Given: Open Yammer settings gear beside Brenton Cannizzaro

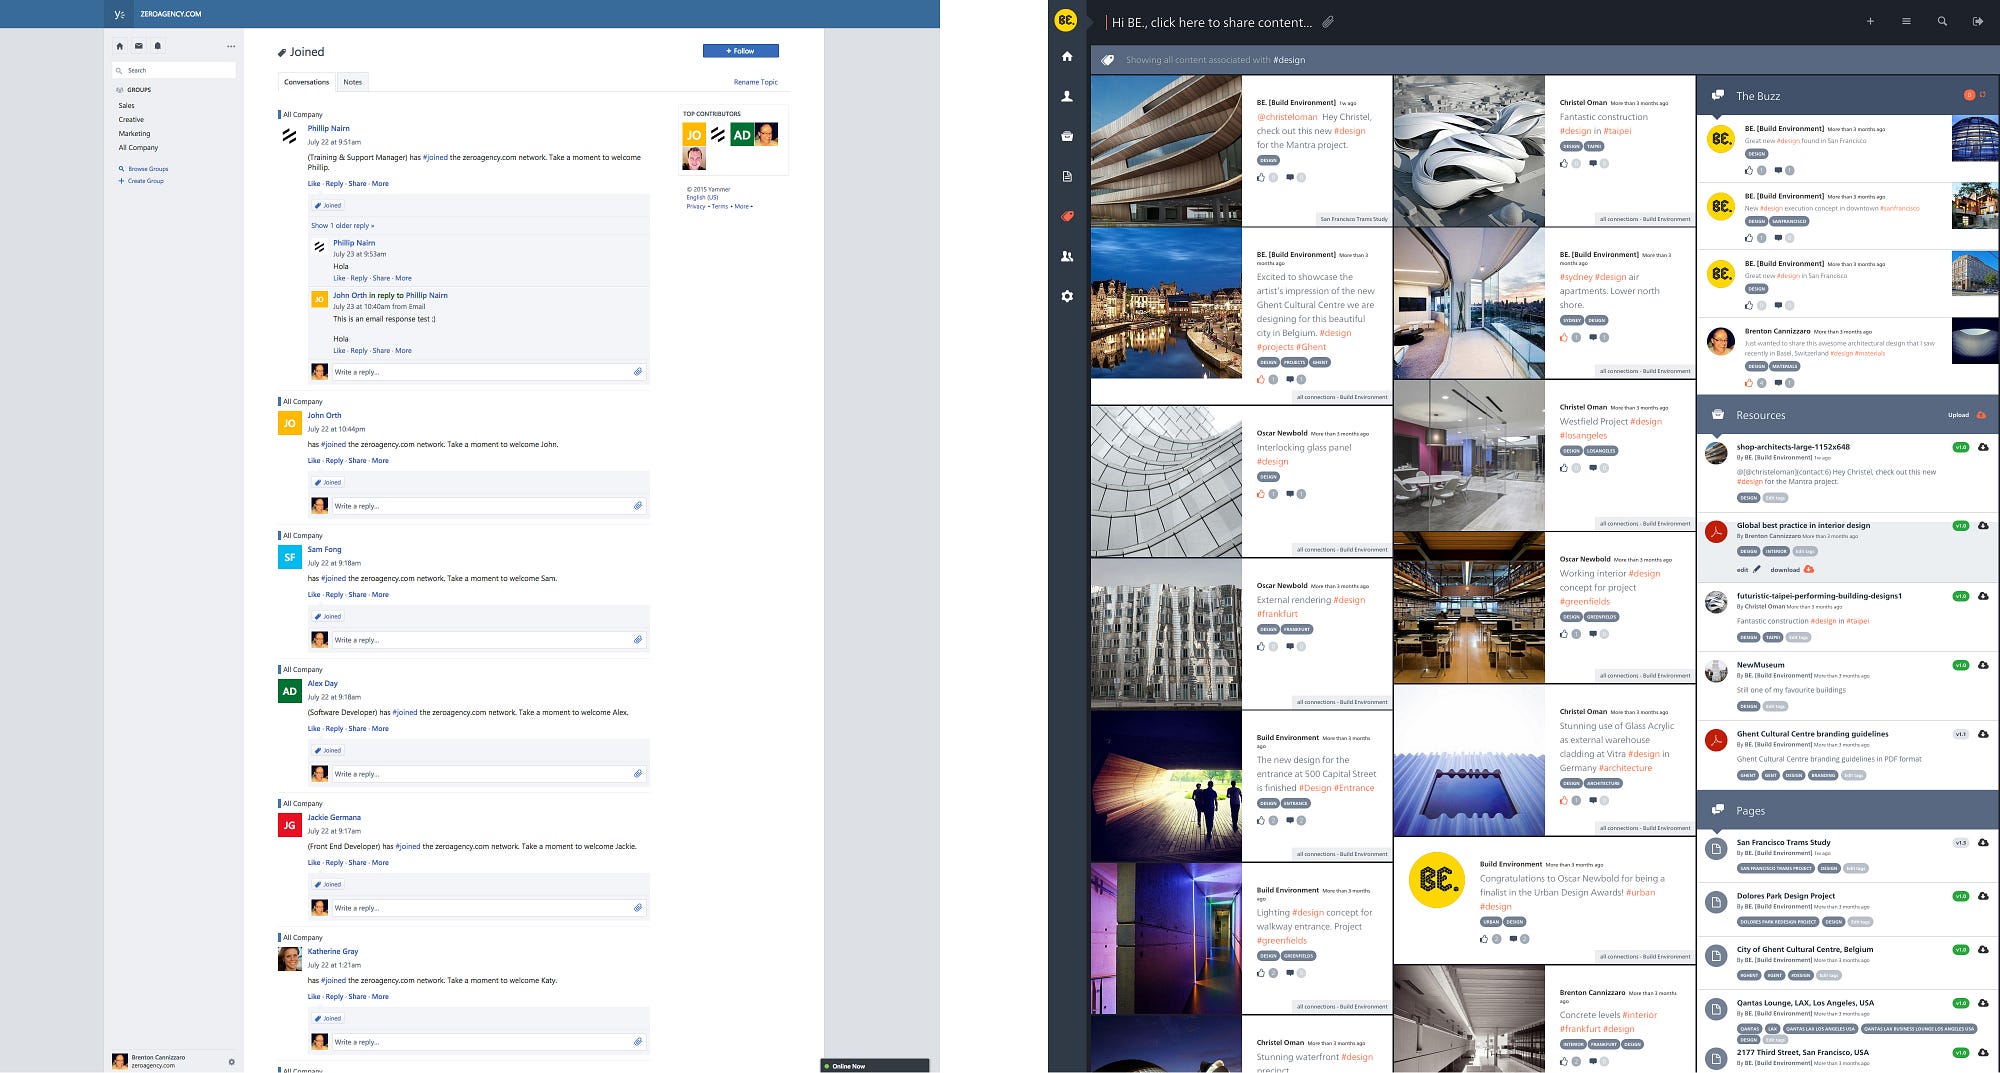Looking at the screenshot, I should point(232,1062).
